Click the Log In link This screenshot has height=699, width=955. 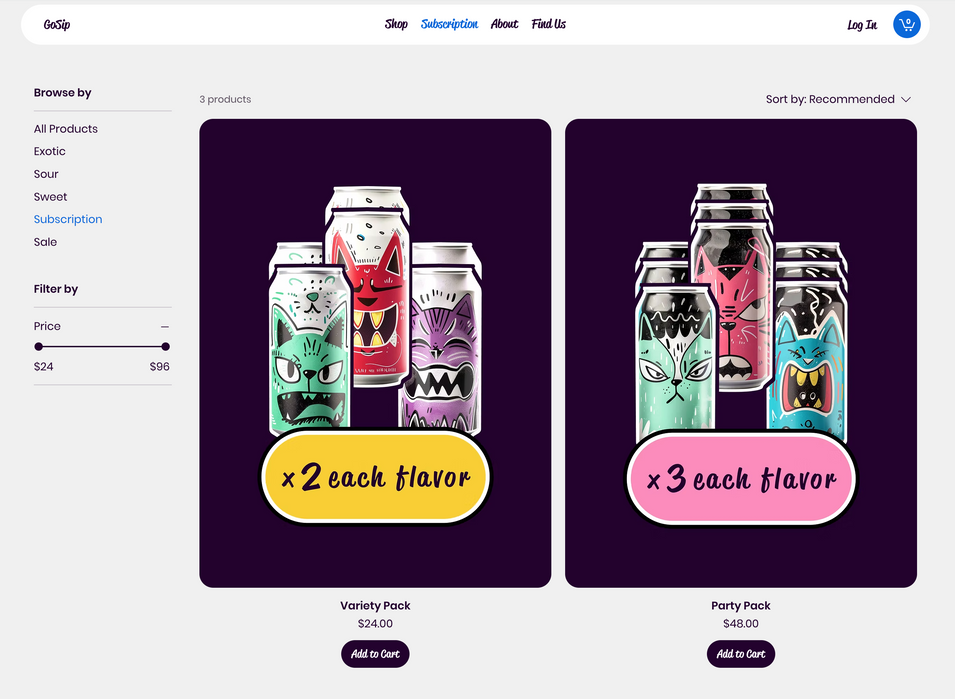point(862,25)
